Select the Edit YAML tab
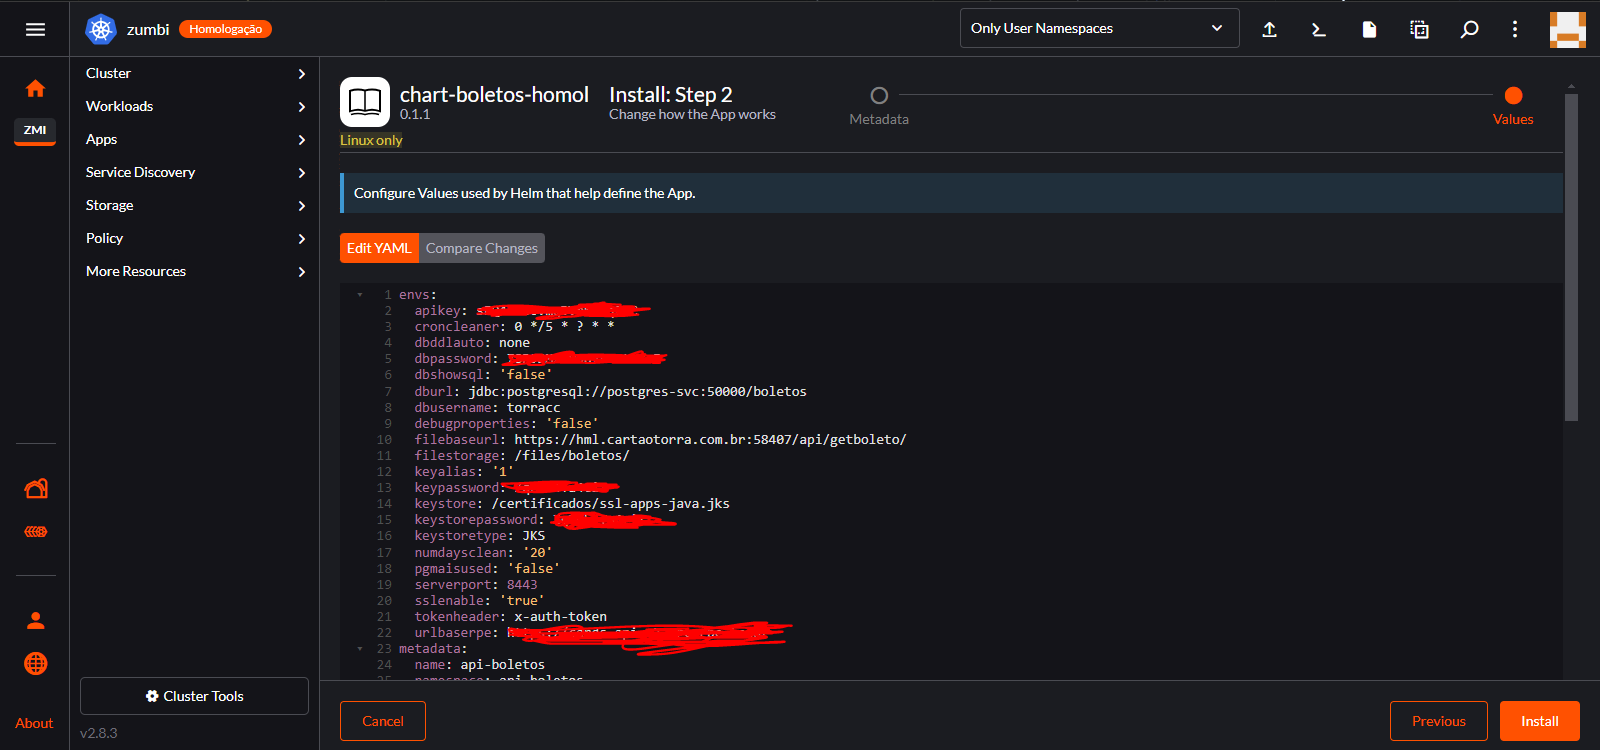1600x750 pixels. [379, 248]
